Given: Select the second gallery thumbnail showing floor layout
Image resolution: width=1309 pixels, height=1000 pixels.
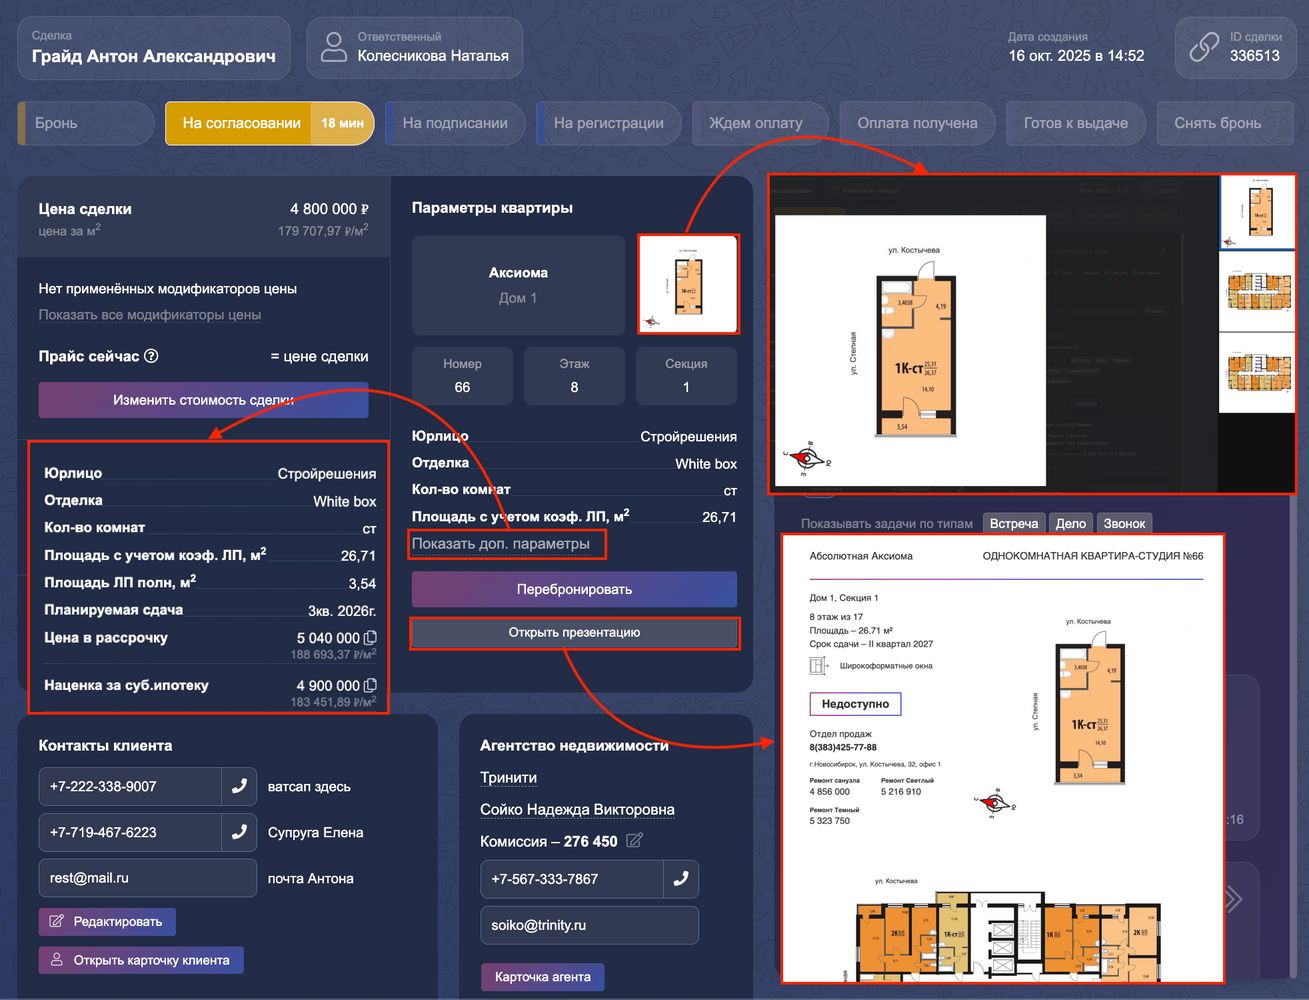Looking at the screenshot, I should point(1257,290).
